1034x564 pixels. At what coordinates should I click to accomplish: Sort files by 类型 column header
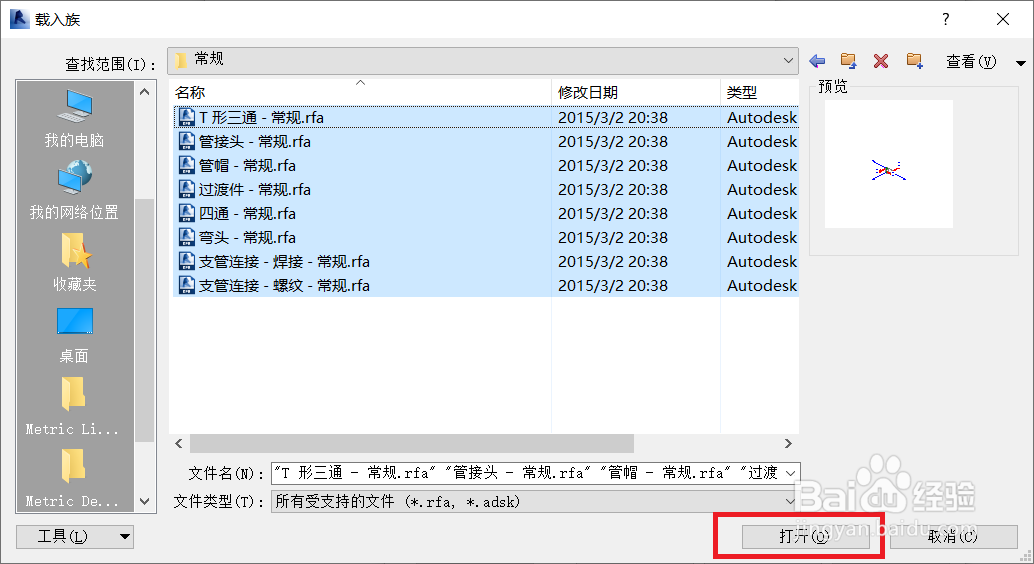(760, 92)
